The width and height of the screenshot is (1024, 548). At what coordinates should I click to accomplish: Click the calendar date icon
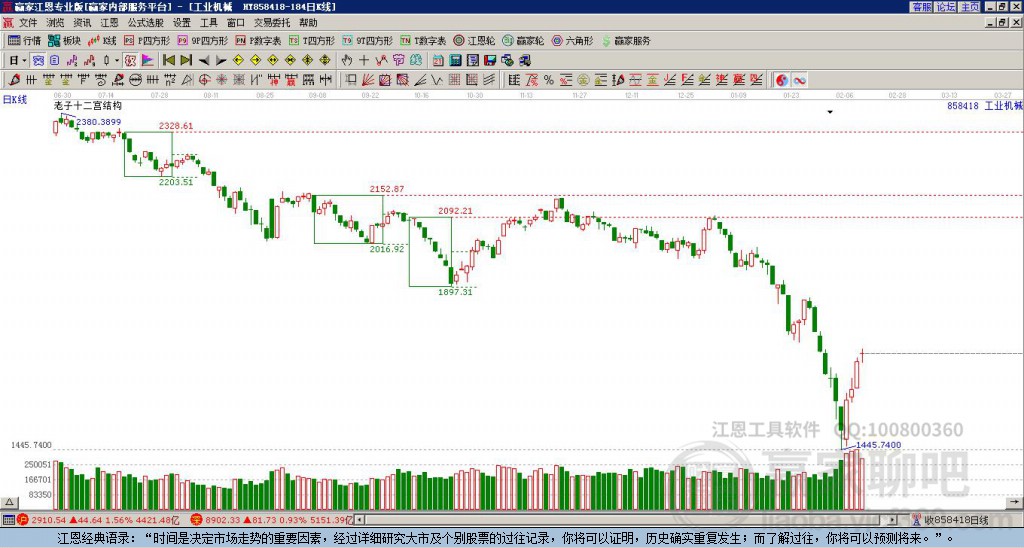pyautogui.click(x=438, y=61)
